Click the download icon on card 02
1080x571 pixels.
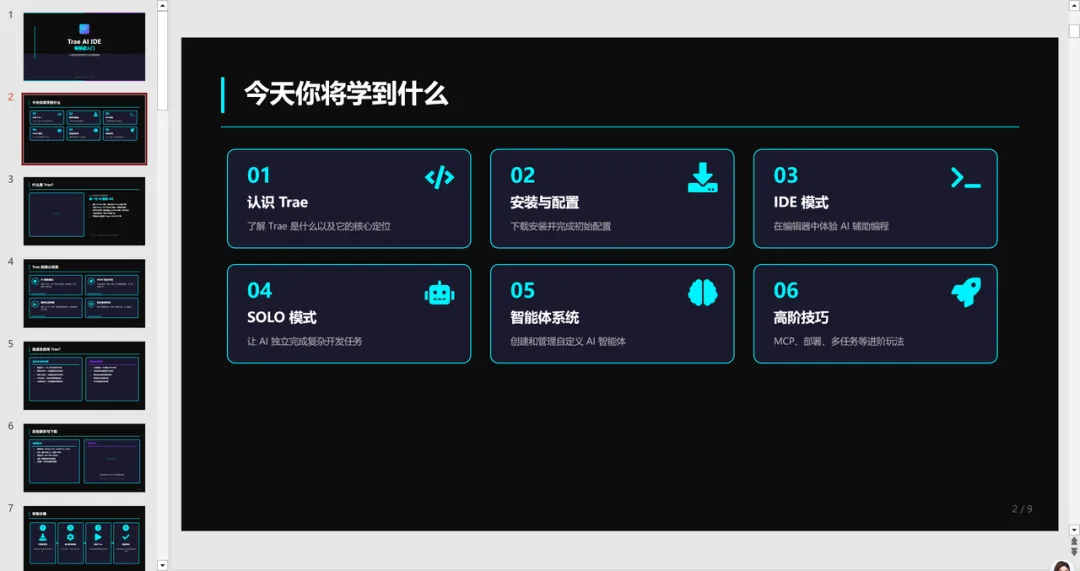(x=703, y=178)
